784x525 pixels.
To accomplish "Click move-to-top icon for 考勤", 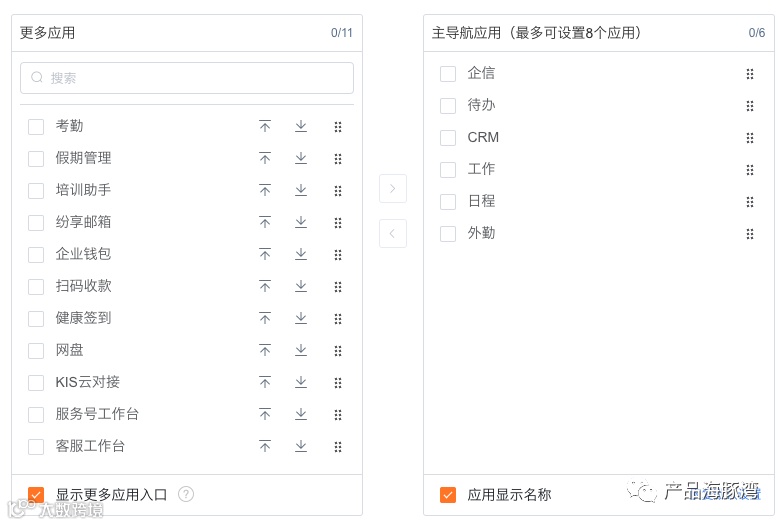I will tap(265, 126).
